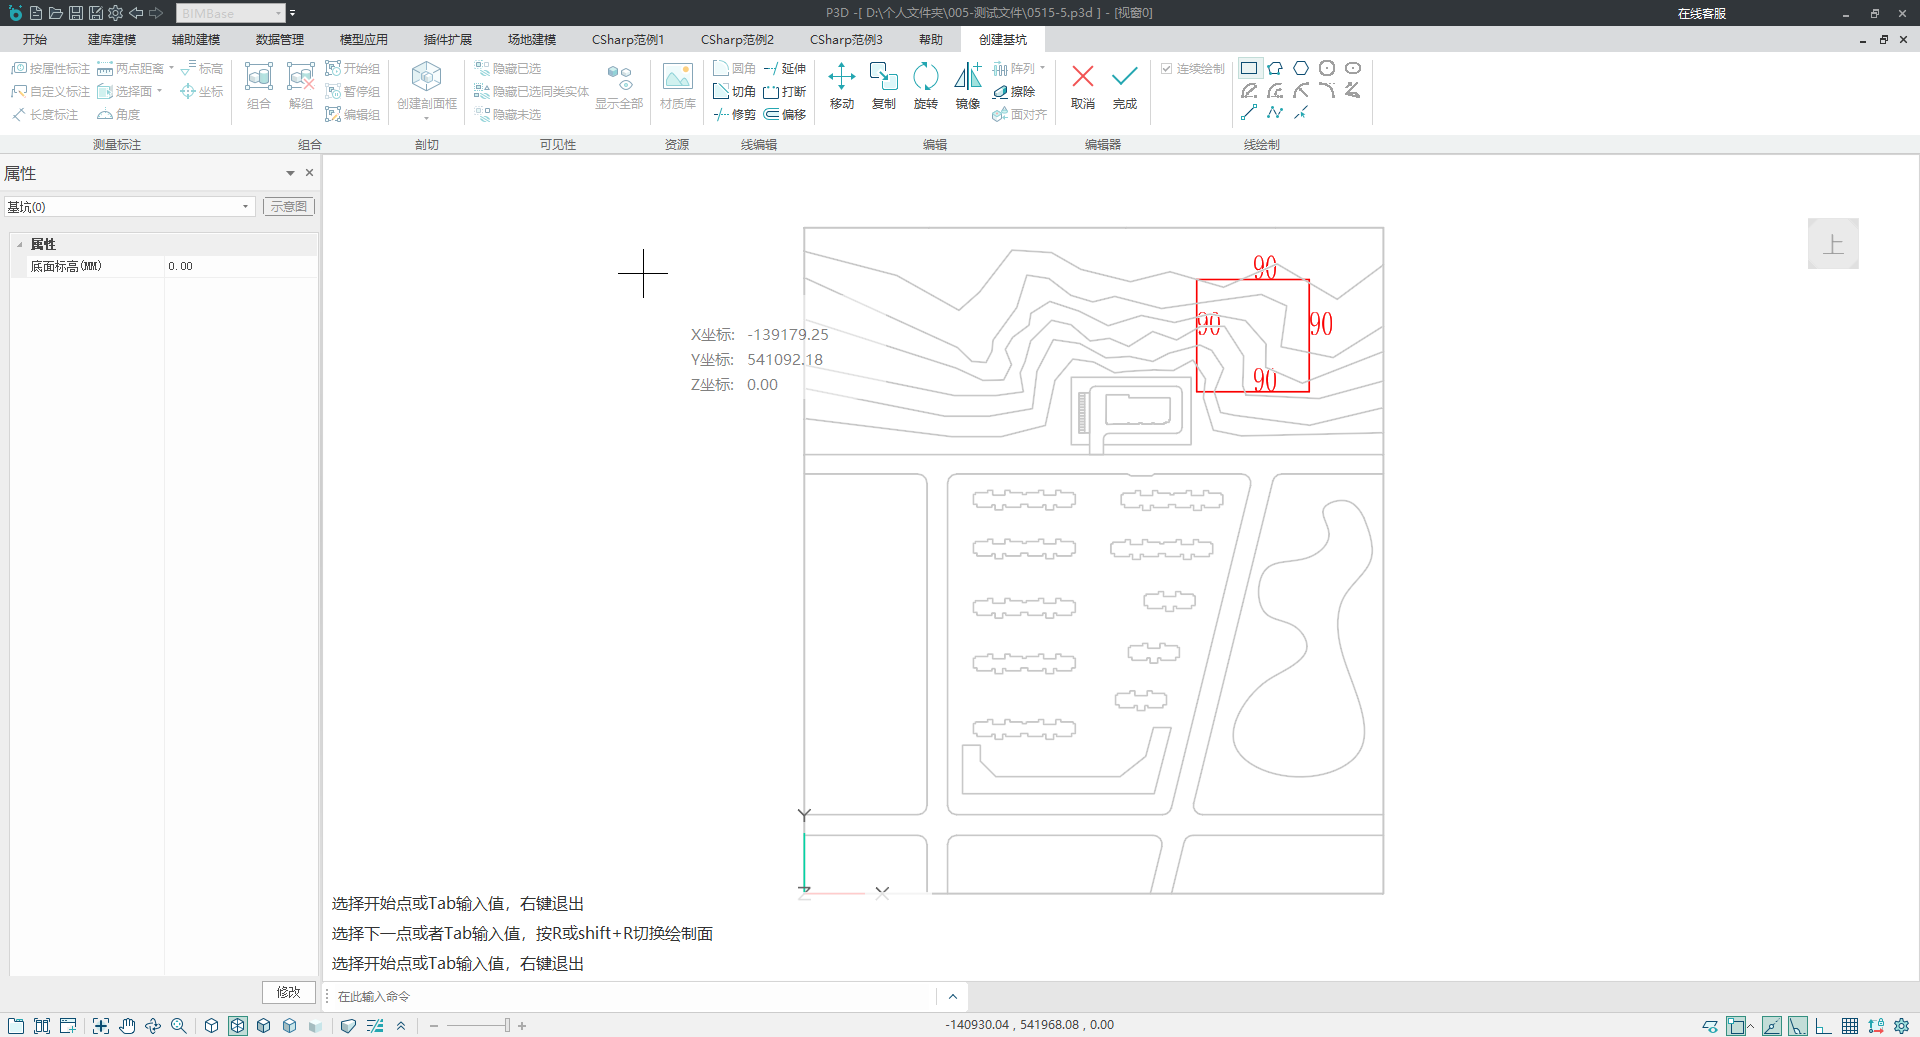Toggle the 连续绘制 checkbox
The image size is (1920, 1037).
1166,69
